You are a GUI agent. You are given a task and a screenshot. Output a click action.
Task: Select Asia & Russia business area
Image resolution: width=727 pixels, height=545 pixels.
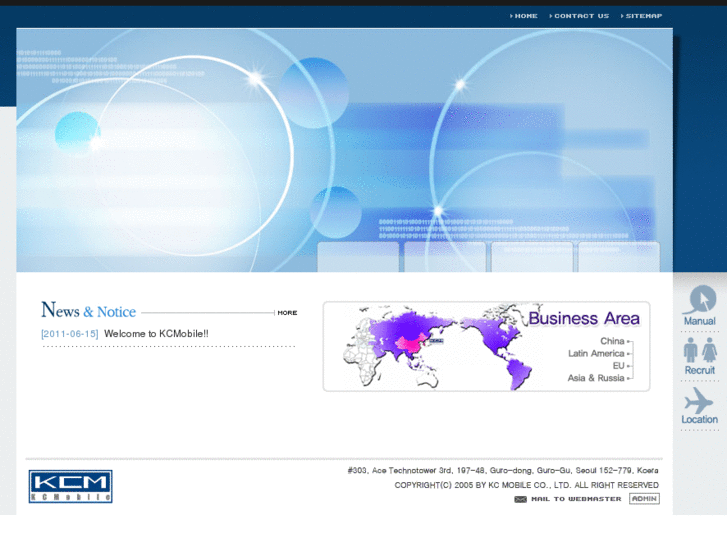click(596, 378)
